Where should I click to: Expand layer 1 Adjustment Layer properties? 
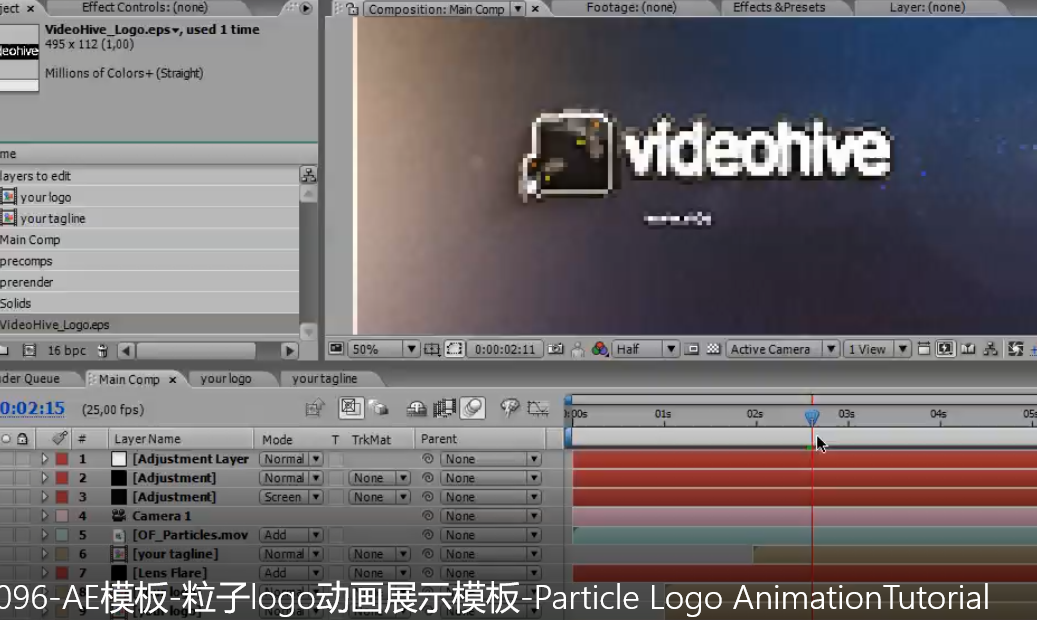click(44, 459)
